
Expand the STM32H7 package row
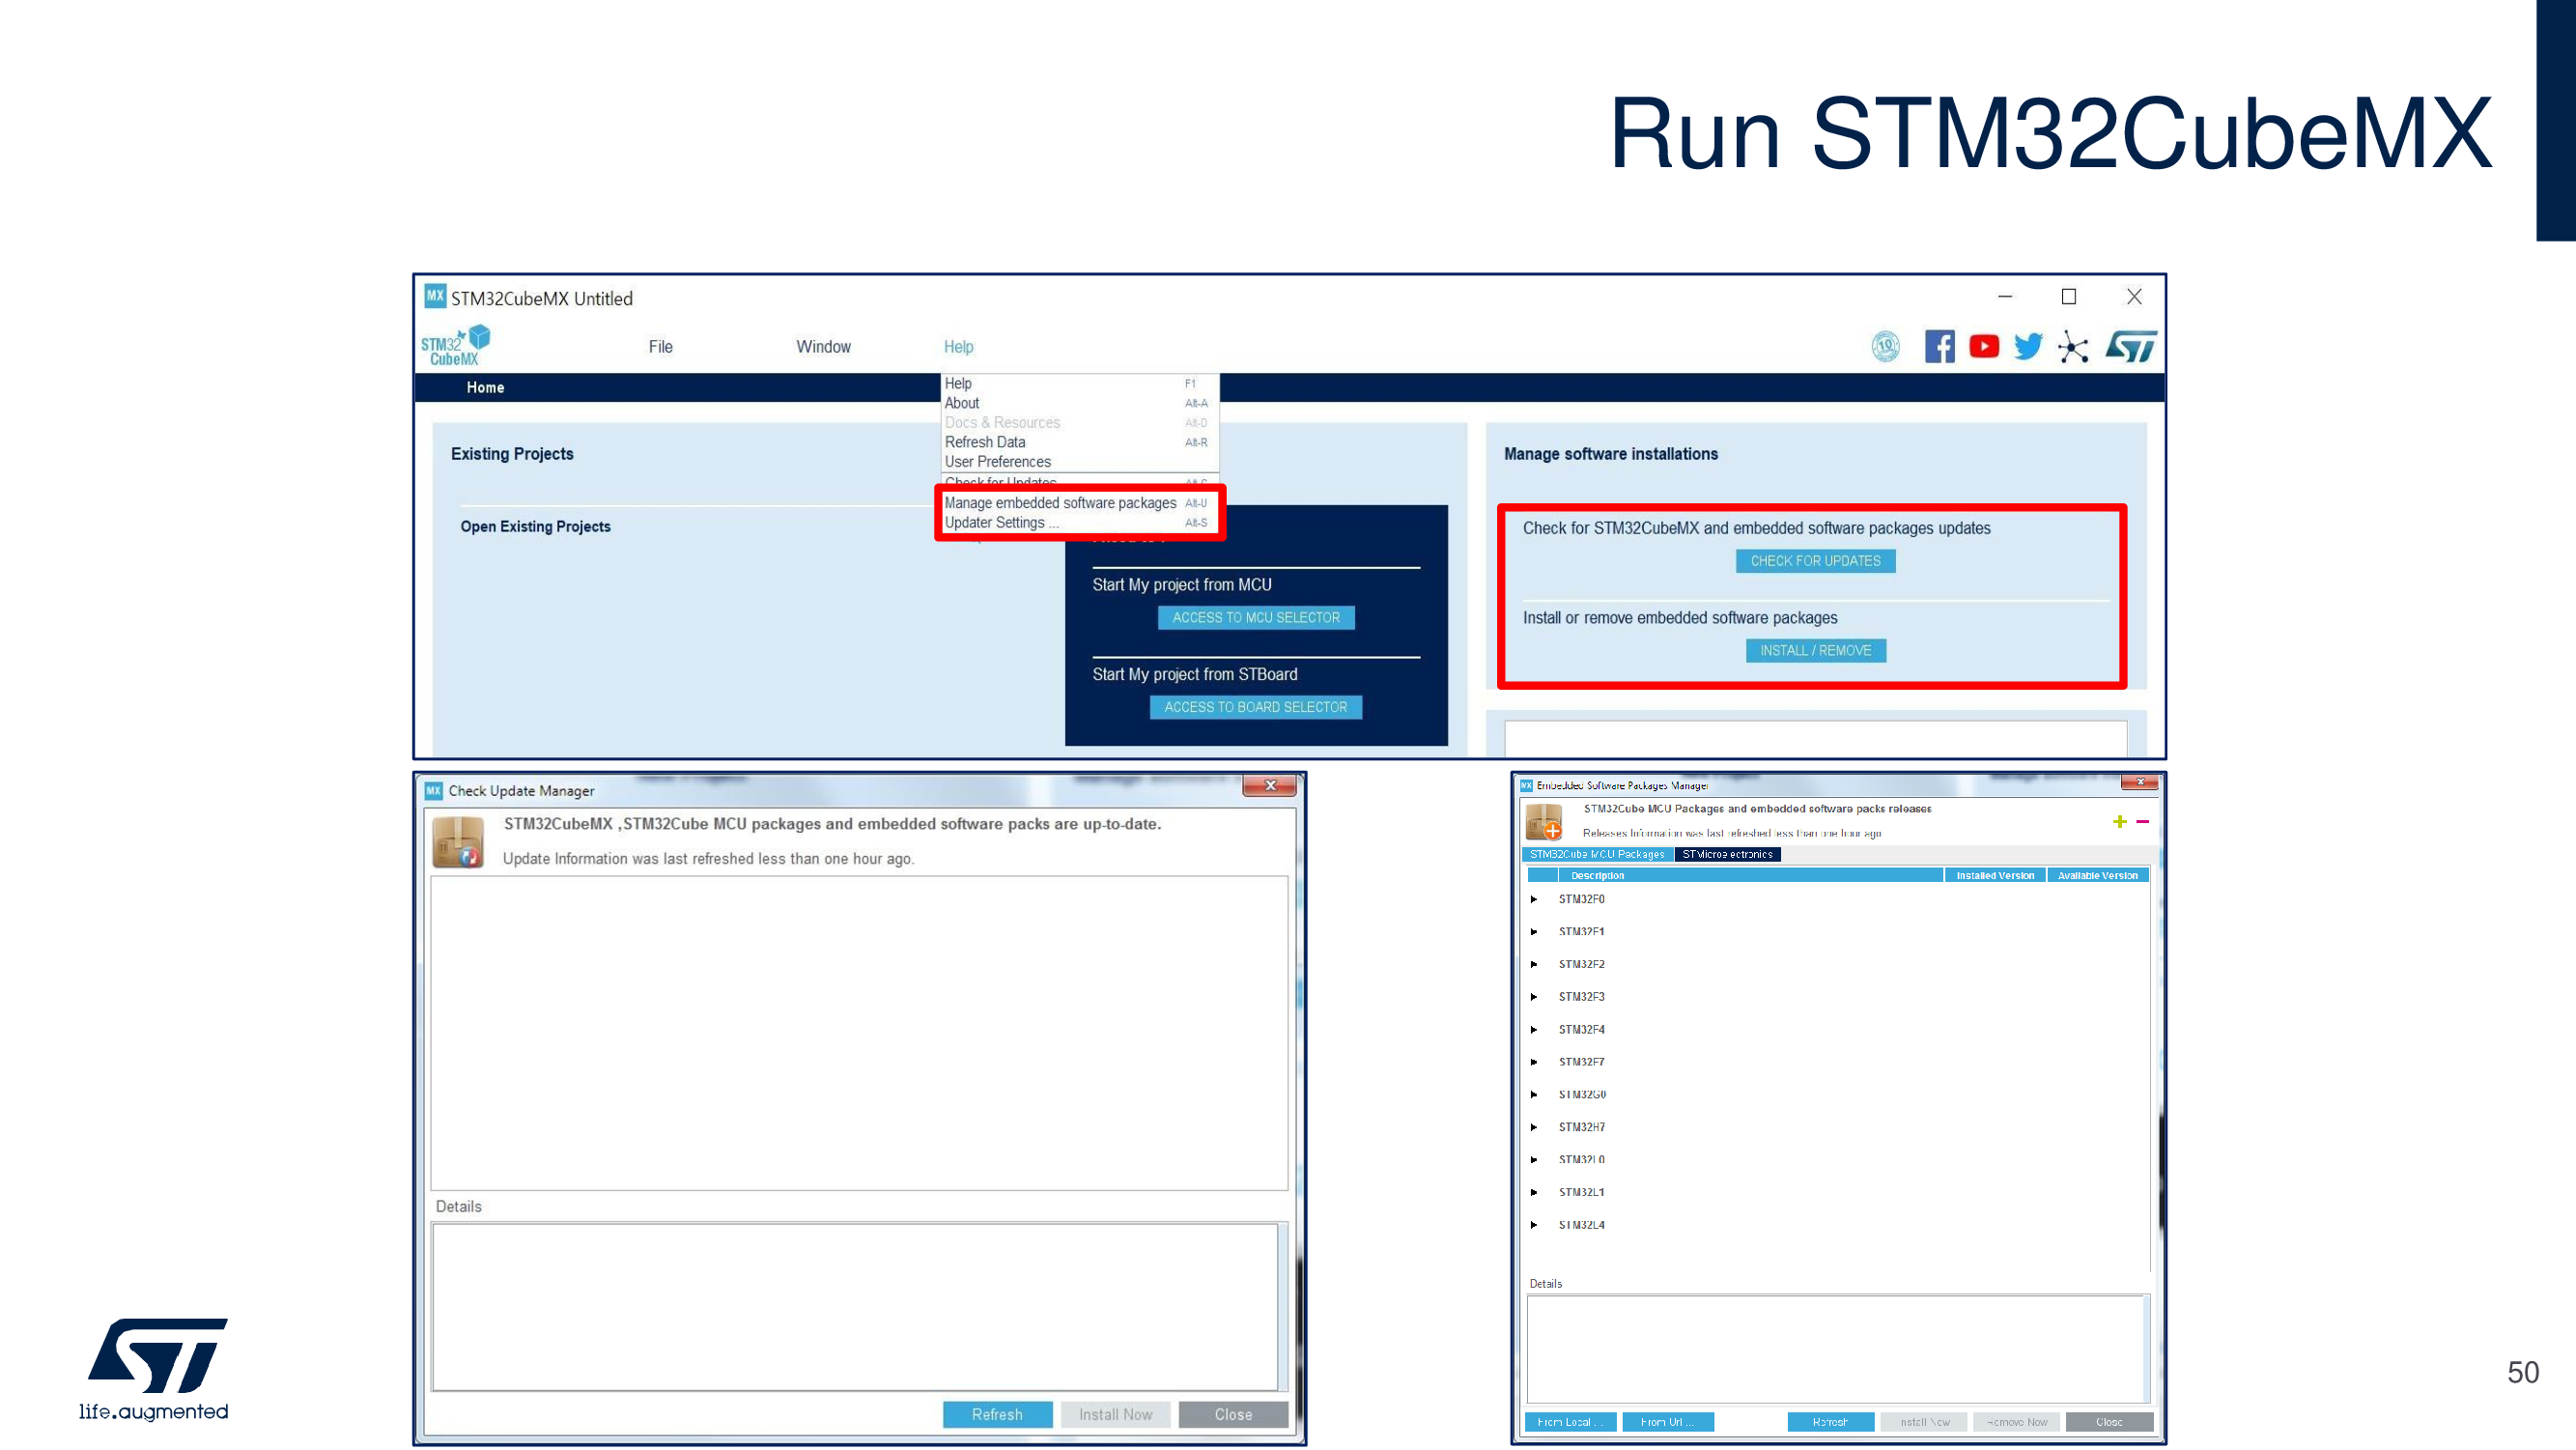coord(1534,1127)
